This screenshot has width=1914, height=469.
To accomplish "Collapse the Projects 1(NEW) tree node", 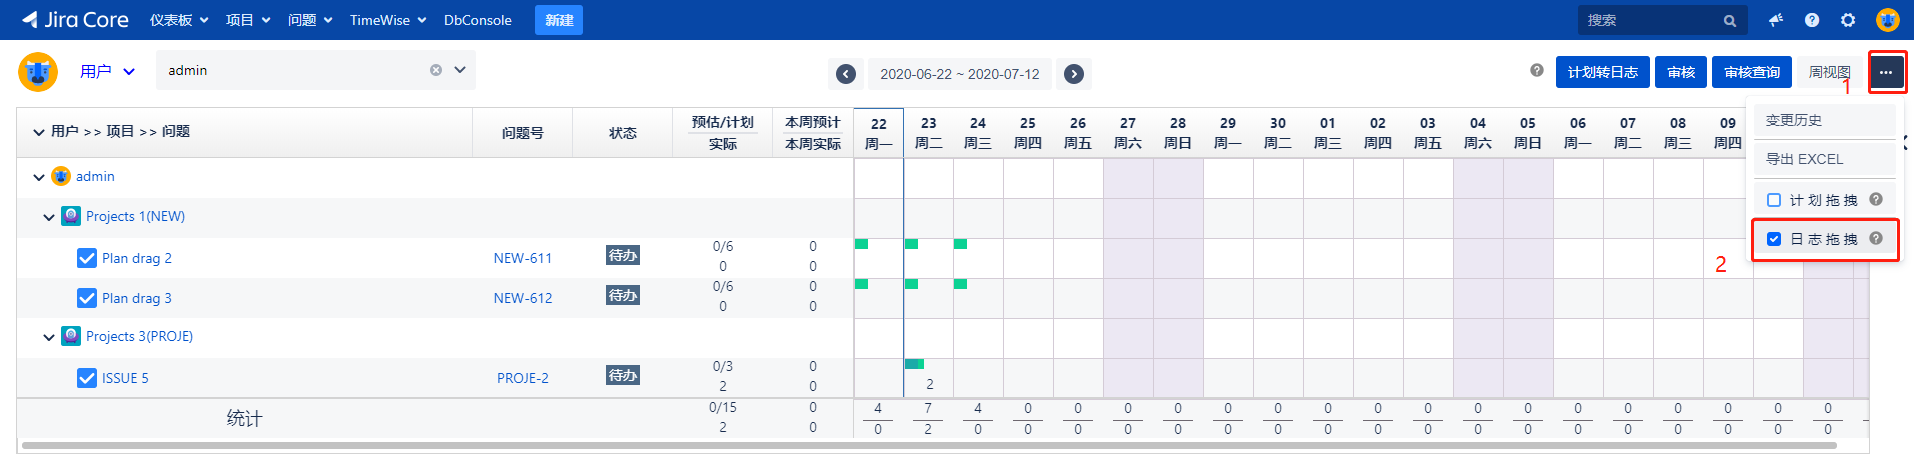I will click(49, 217).
